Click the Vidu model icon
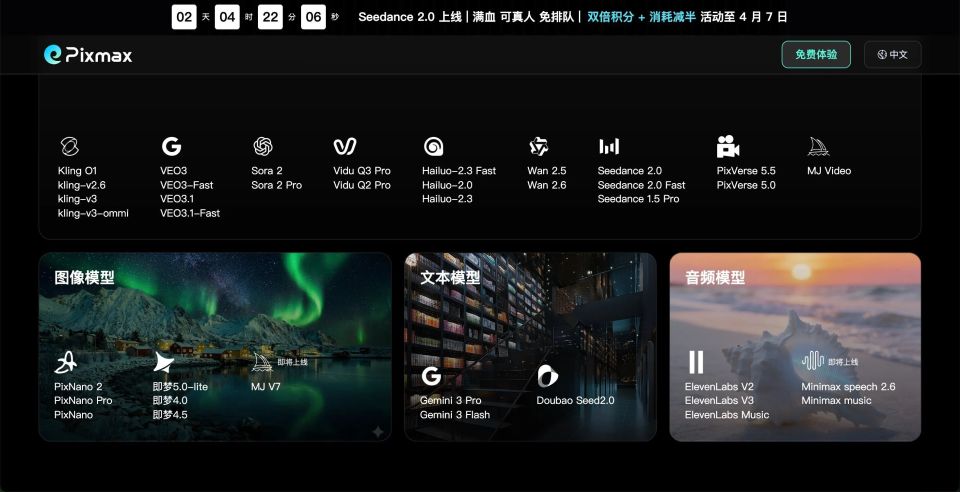This screenshot has height=492, width=960. (345, 146)
